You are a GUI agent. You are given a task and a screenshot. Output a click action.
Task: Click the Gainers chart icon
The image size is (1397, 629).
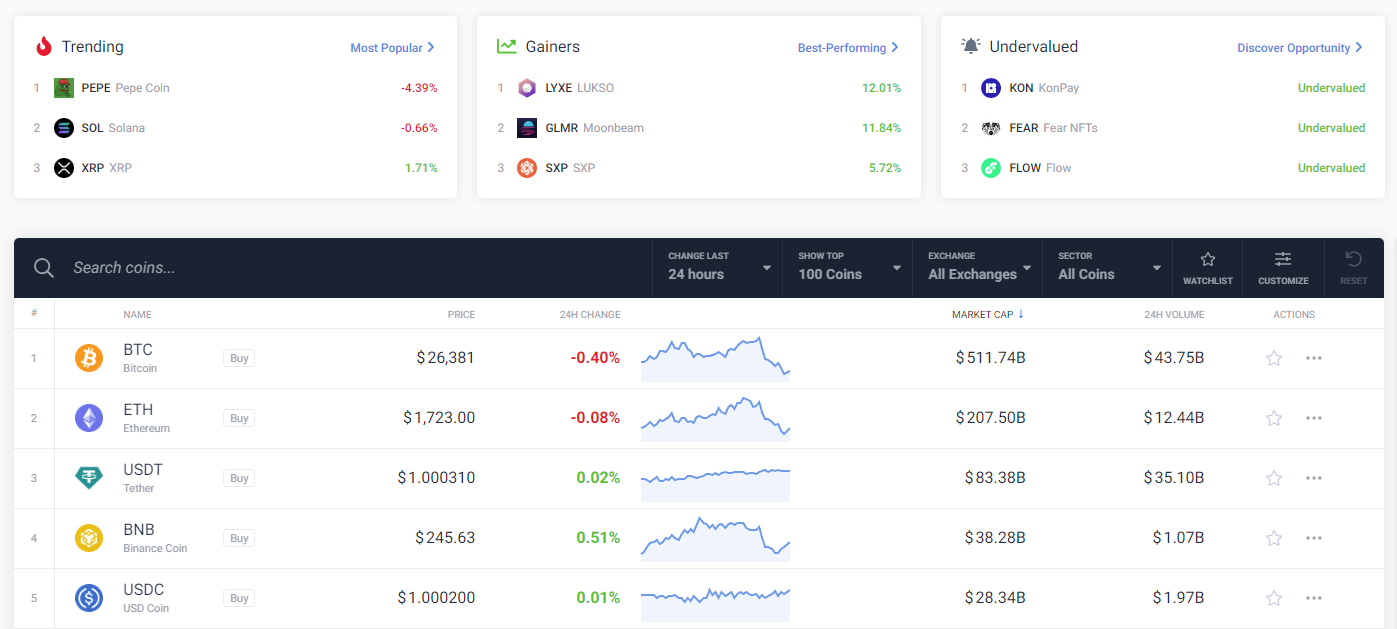click(x=507, y=47)
